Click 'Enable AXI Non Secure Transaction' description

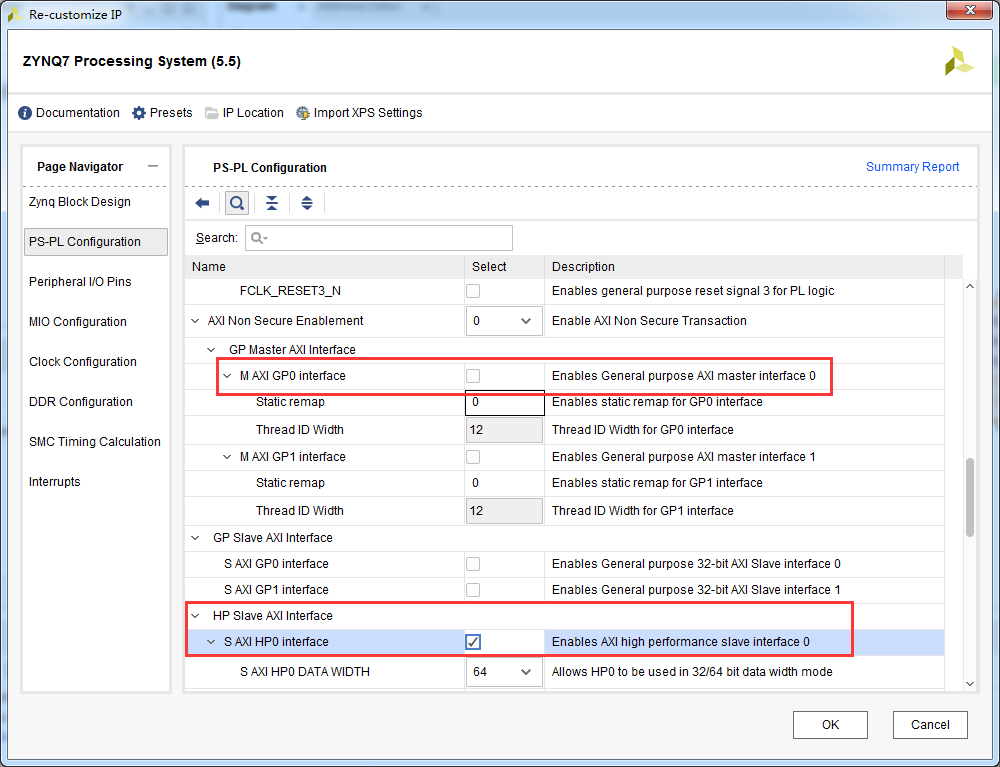[x=649, y=321]
